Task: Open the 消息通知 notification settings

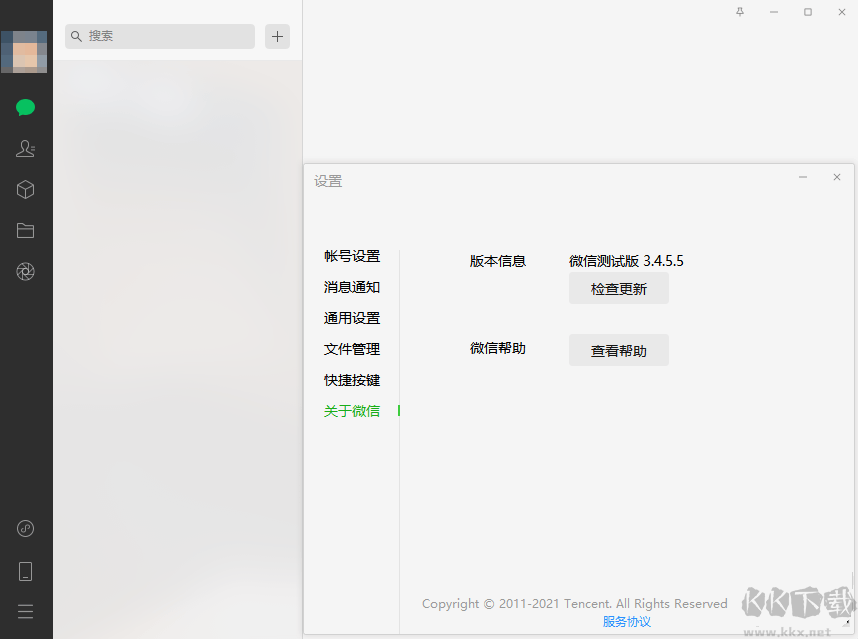Action: (351, 287)
